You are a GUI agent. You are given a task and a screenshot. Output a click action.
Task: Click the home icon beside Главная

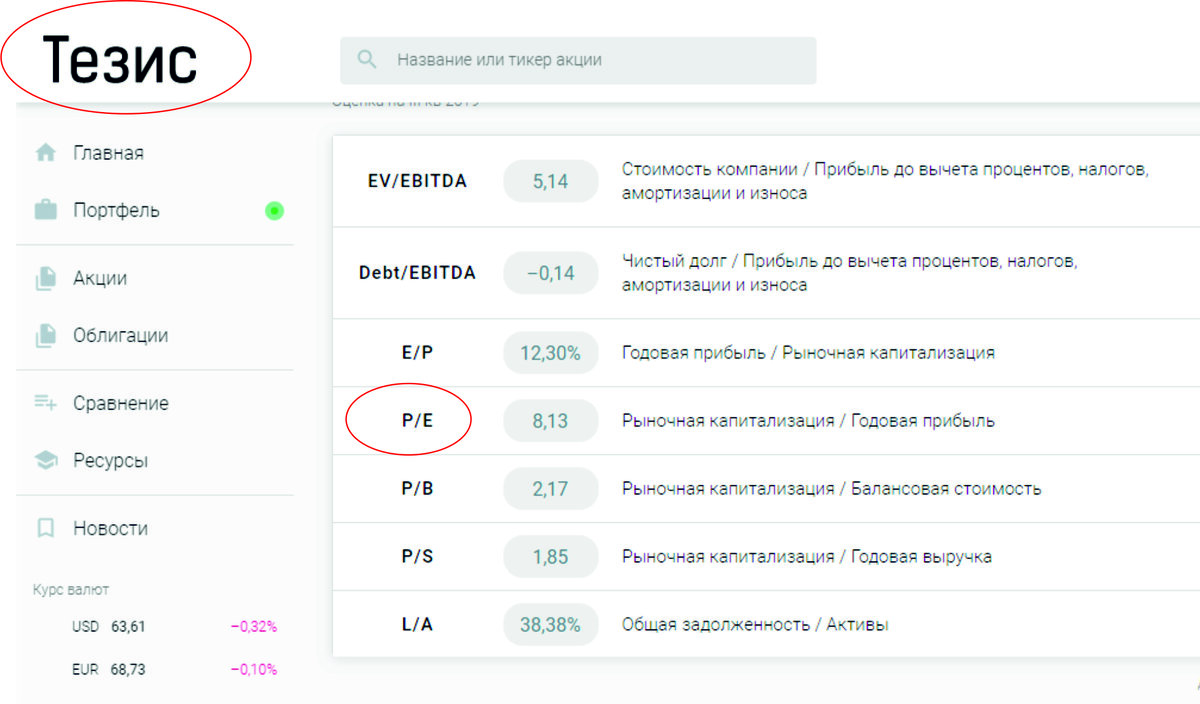tap(45, 153)
